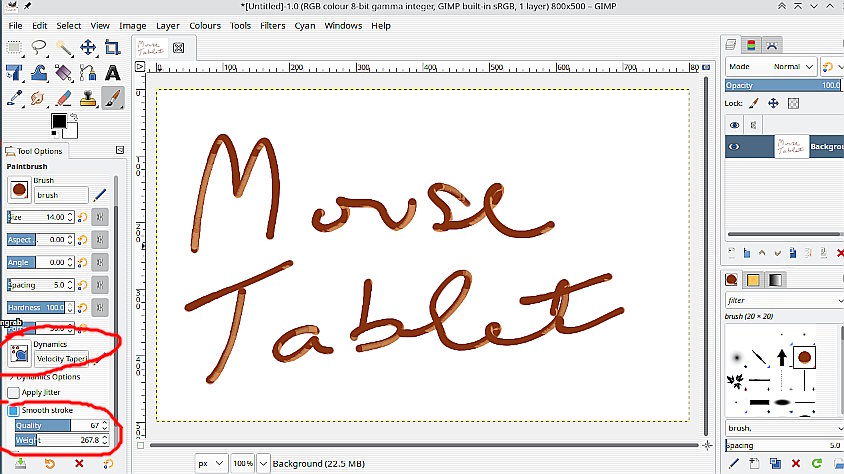Viewport: 844px width, 474px height.
Task: Open the Windows menu
Action: coord(343,25)
